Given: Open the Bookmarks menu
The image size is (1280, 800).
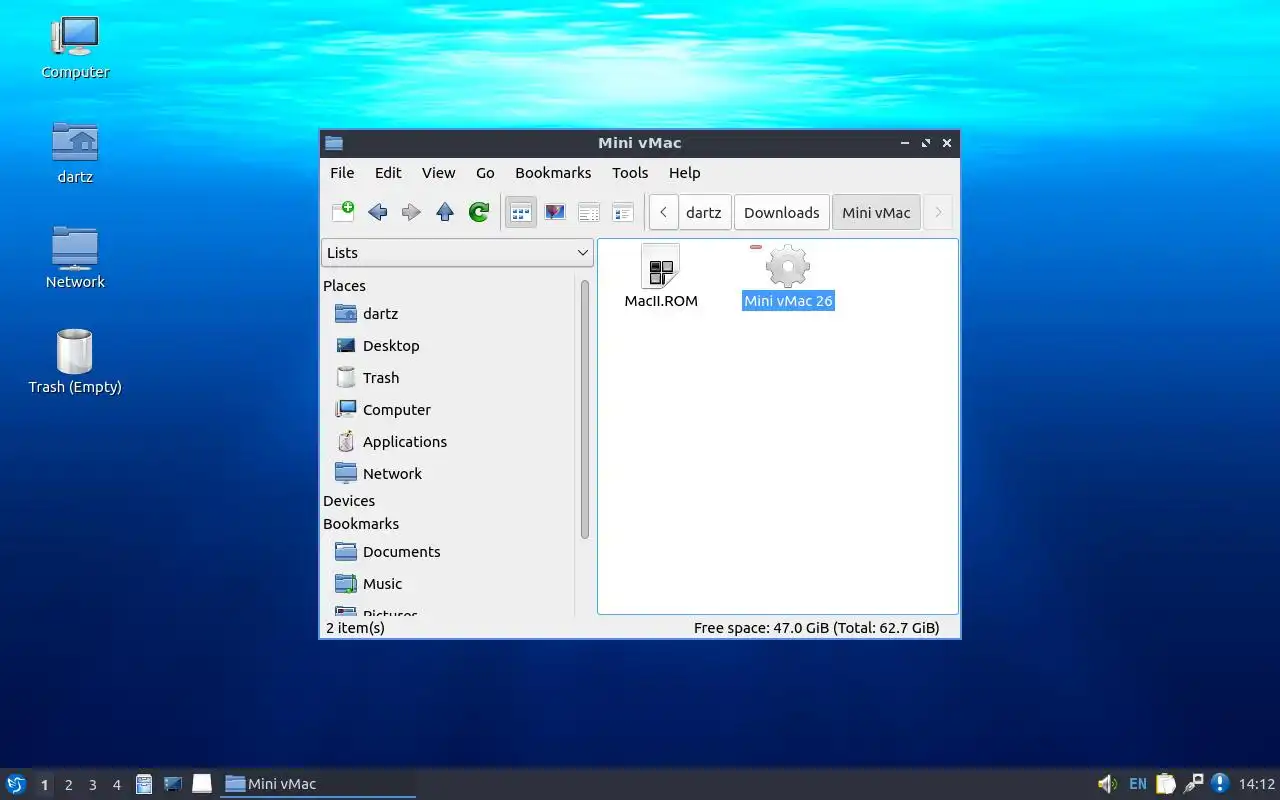Looking at the screenshot, I should [553, 173].
